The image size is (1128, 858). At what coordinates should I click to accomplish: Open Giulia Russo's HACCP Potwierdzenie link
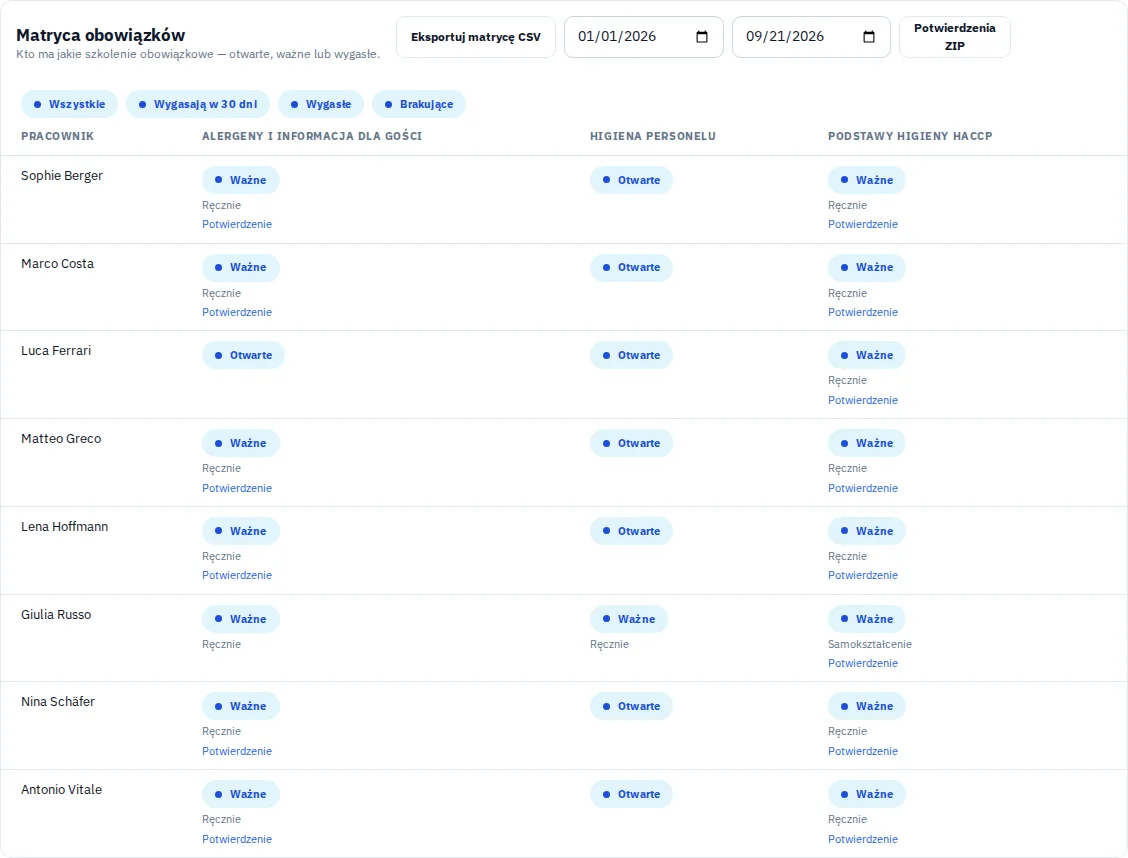(863, 663)
